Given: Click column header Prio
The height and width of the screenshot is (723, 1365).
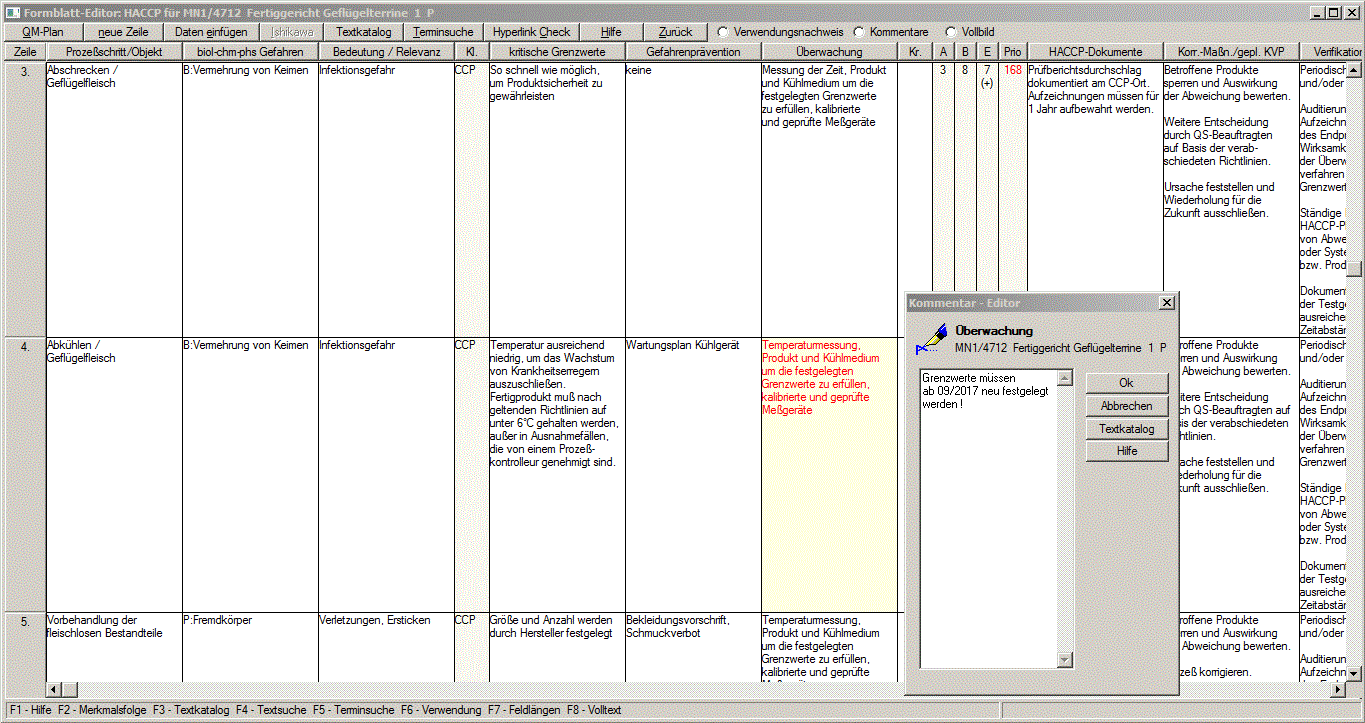Looking at the screenshot, I should tap(1013, 52).
